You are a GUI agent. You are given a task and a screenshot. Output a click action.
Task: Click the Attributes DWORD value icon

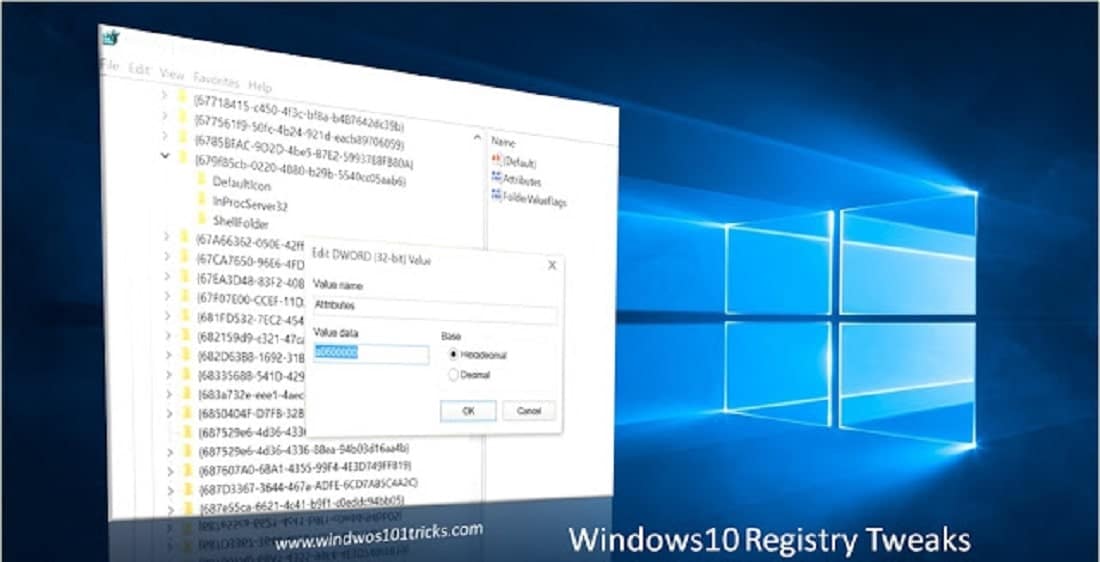pos(497,178)
